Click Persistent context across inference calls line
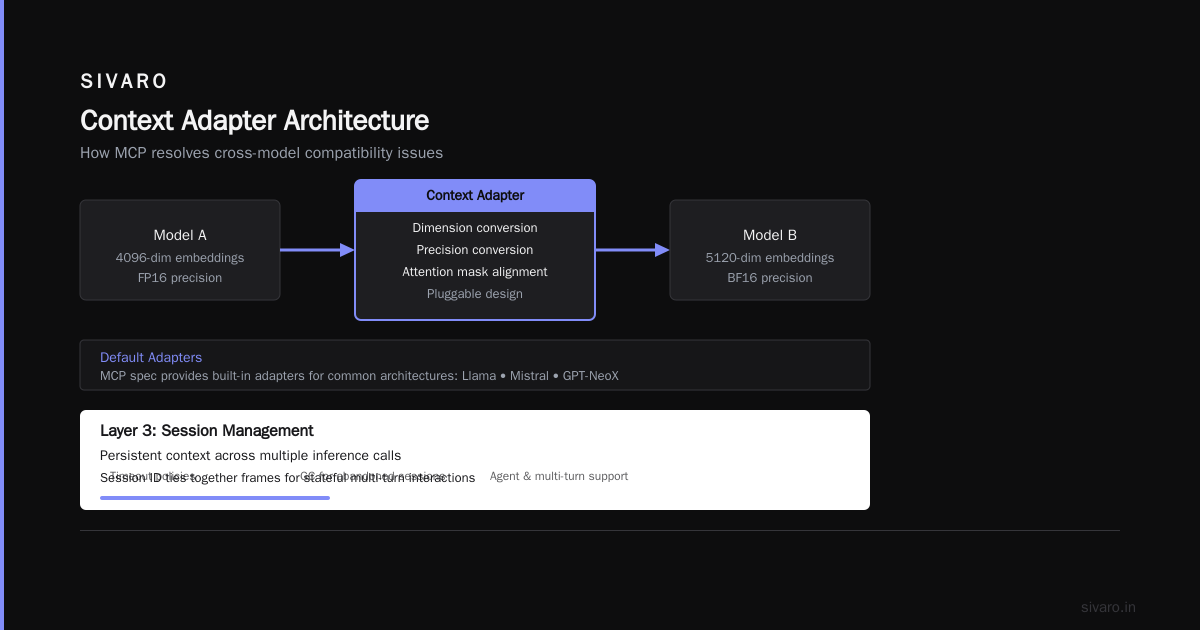 click(250, 456)
